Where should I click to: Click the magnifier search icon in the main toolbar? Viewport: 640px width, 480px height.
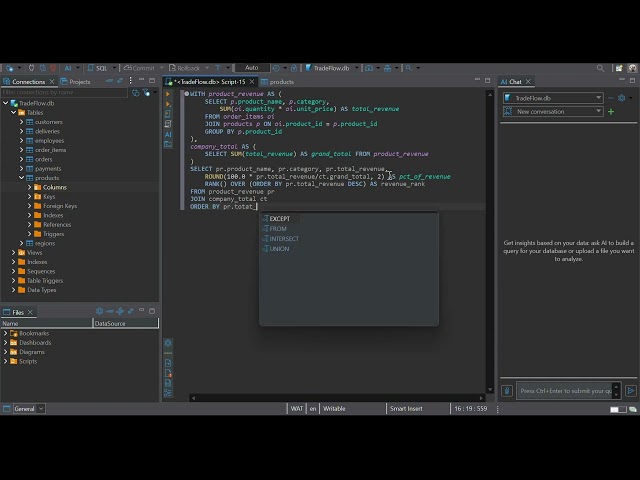pyautogui.click(x=409, y=68)
